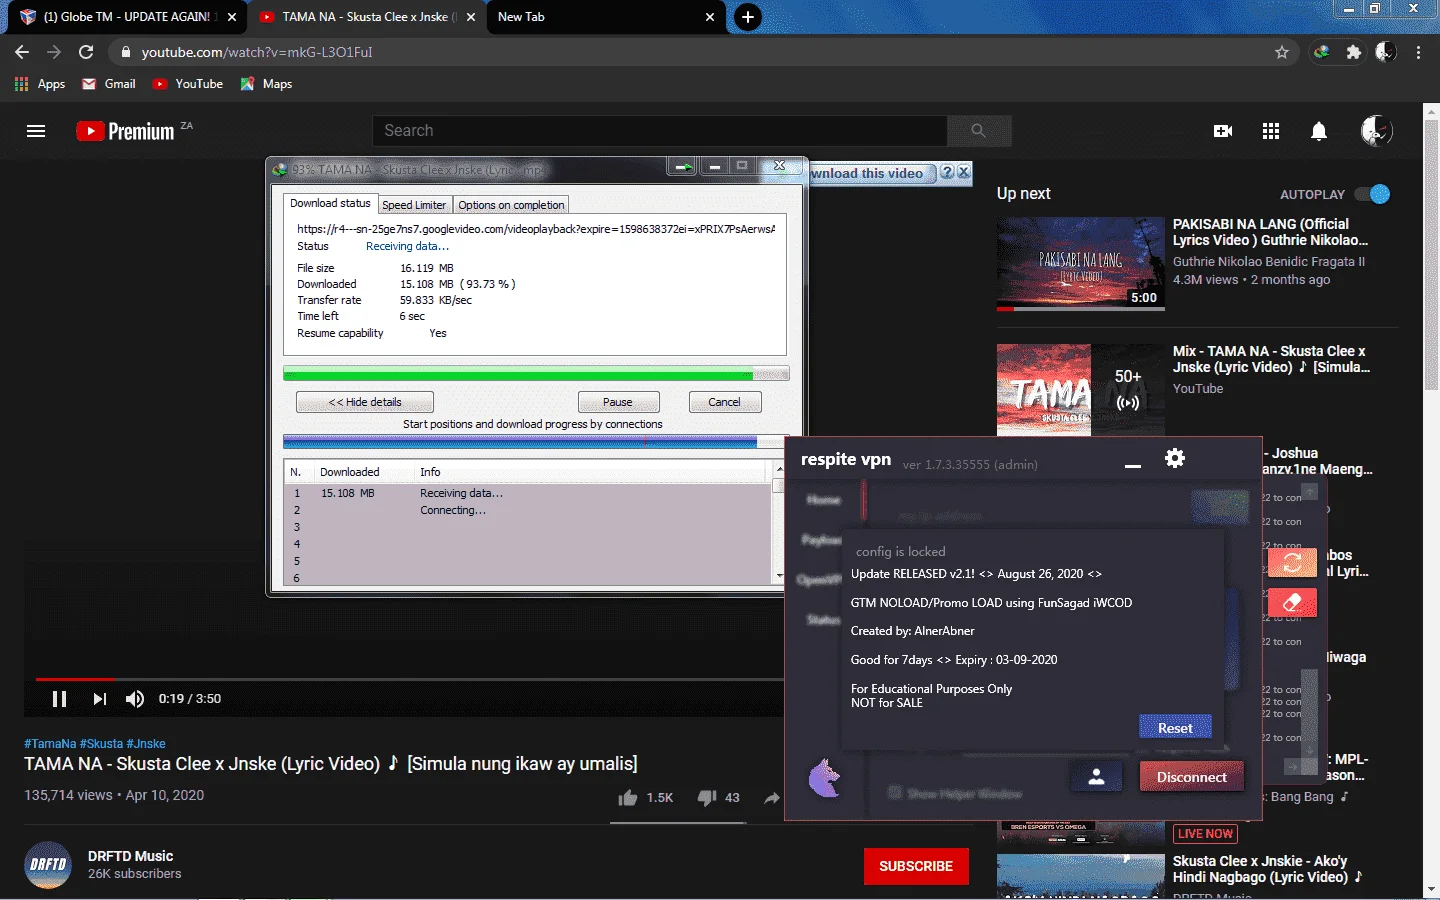
Task: Open the YouTube apps grid icon
Action: click(x=1271, y=131)
